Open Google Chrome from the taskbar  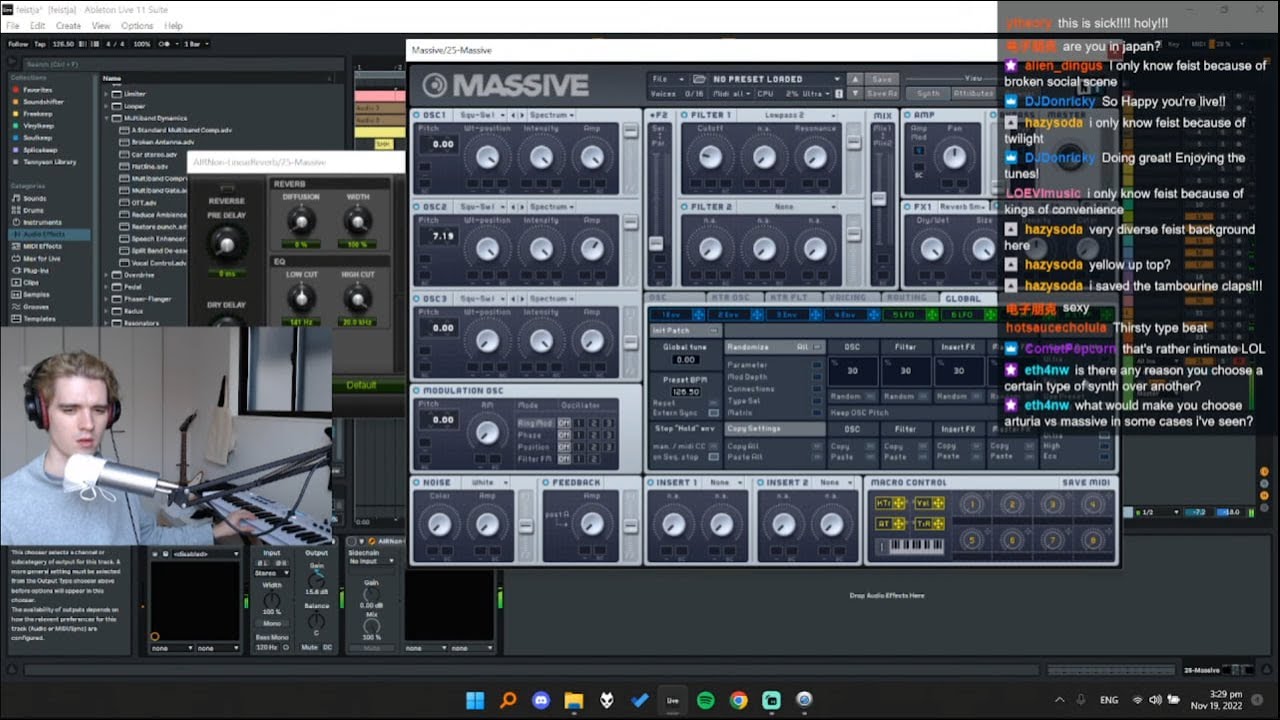tap(738, 700)
